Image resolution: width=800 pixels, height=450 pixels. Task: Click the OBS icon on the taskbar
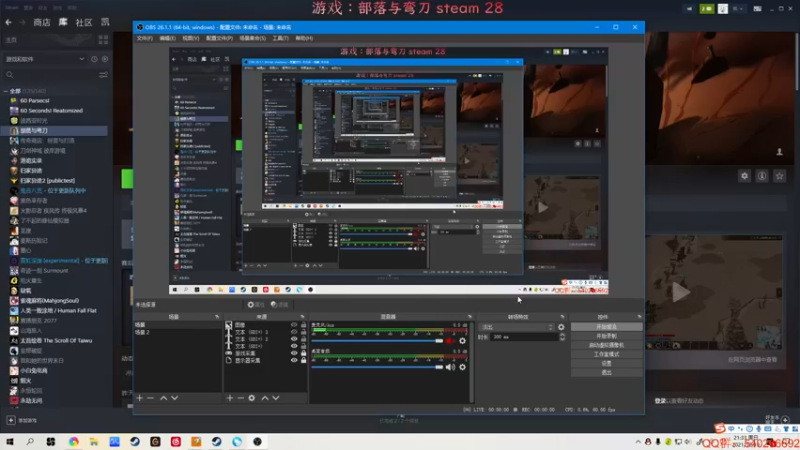[x=258, y=442]
